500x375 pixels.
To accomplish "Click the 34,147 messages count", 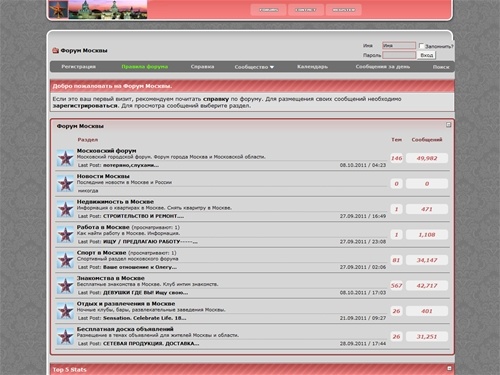I will 427,260.
